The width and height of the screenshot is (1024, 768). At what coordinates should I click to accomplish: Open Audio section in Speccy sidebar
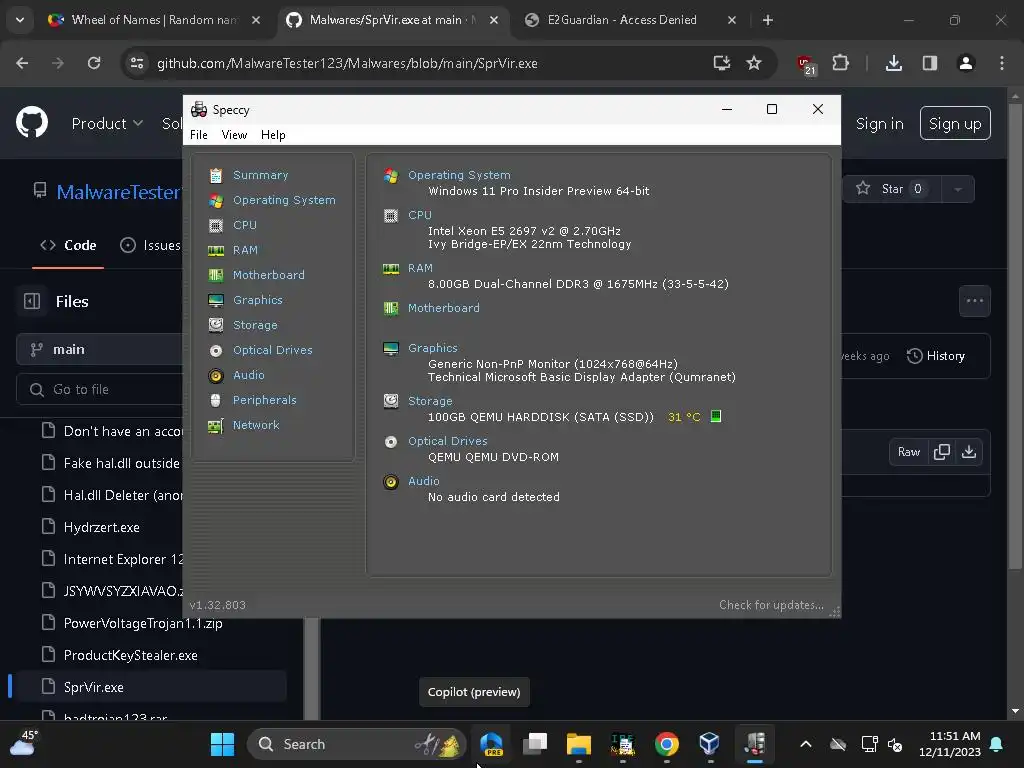coord(248,375)
